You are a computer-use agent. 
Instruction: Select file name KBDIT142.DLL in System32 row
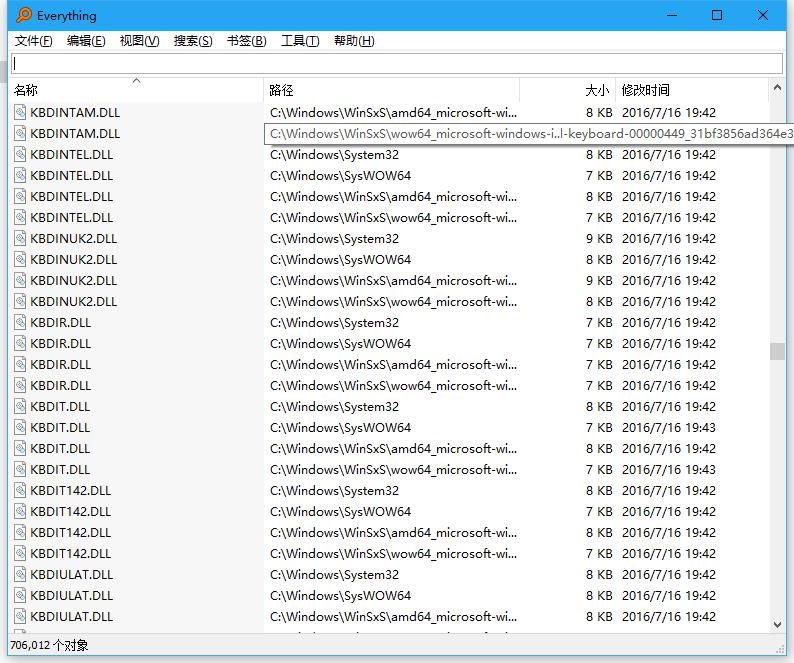(x=70, y=491)
